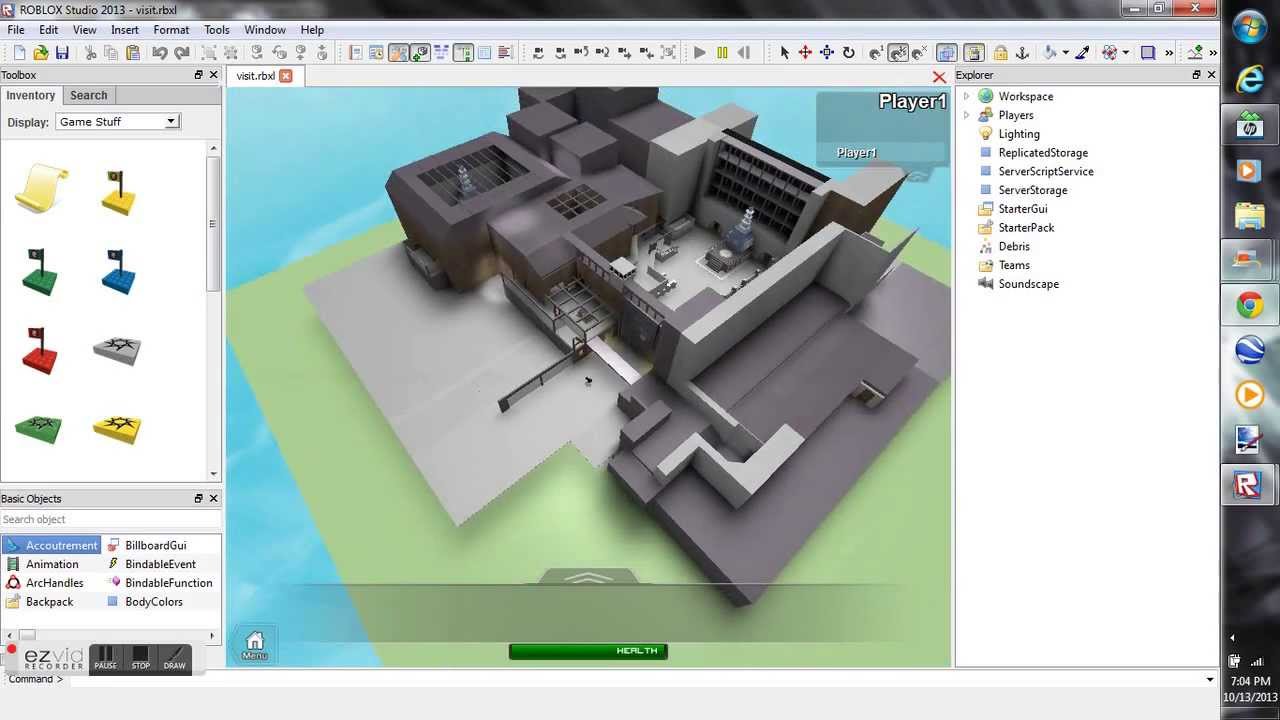Screen dimensions: 1280x720
Task: Select Lighting in the Explorer
Action: click(x=1019, y=134)
